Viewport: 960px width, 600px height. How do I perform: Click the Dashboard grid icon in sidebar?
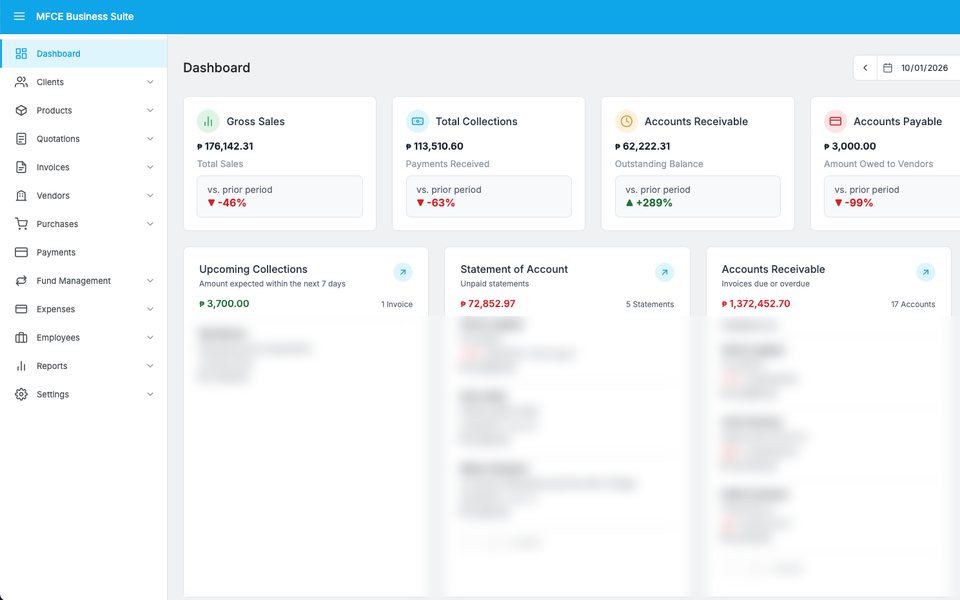pos(21,54)
